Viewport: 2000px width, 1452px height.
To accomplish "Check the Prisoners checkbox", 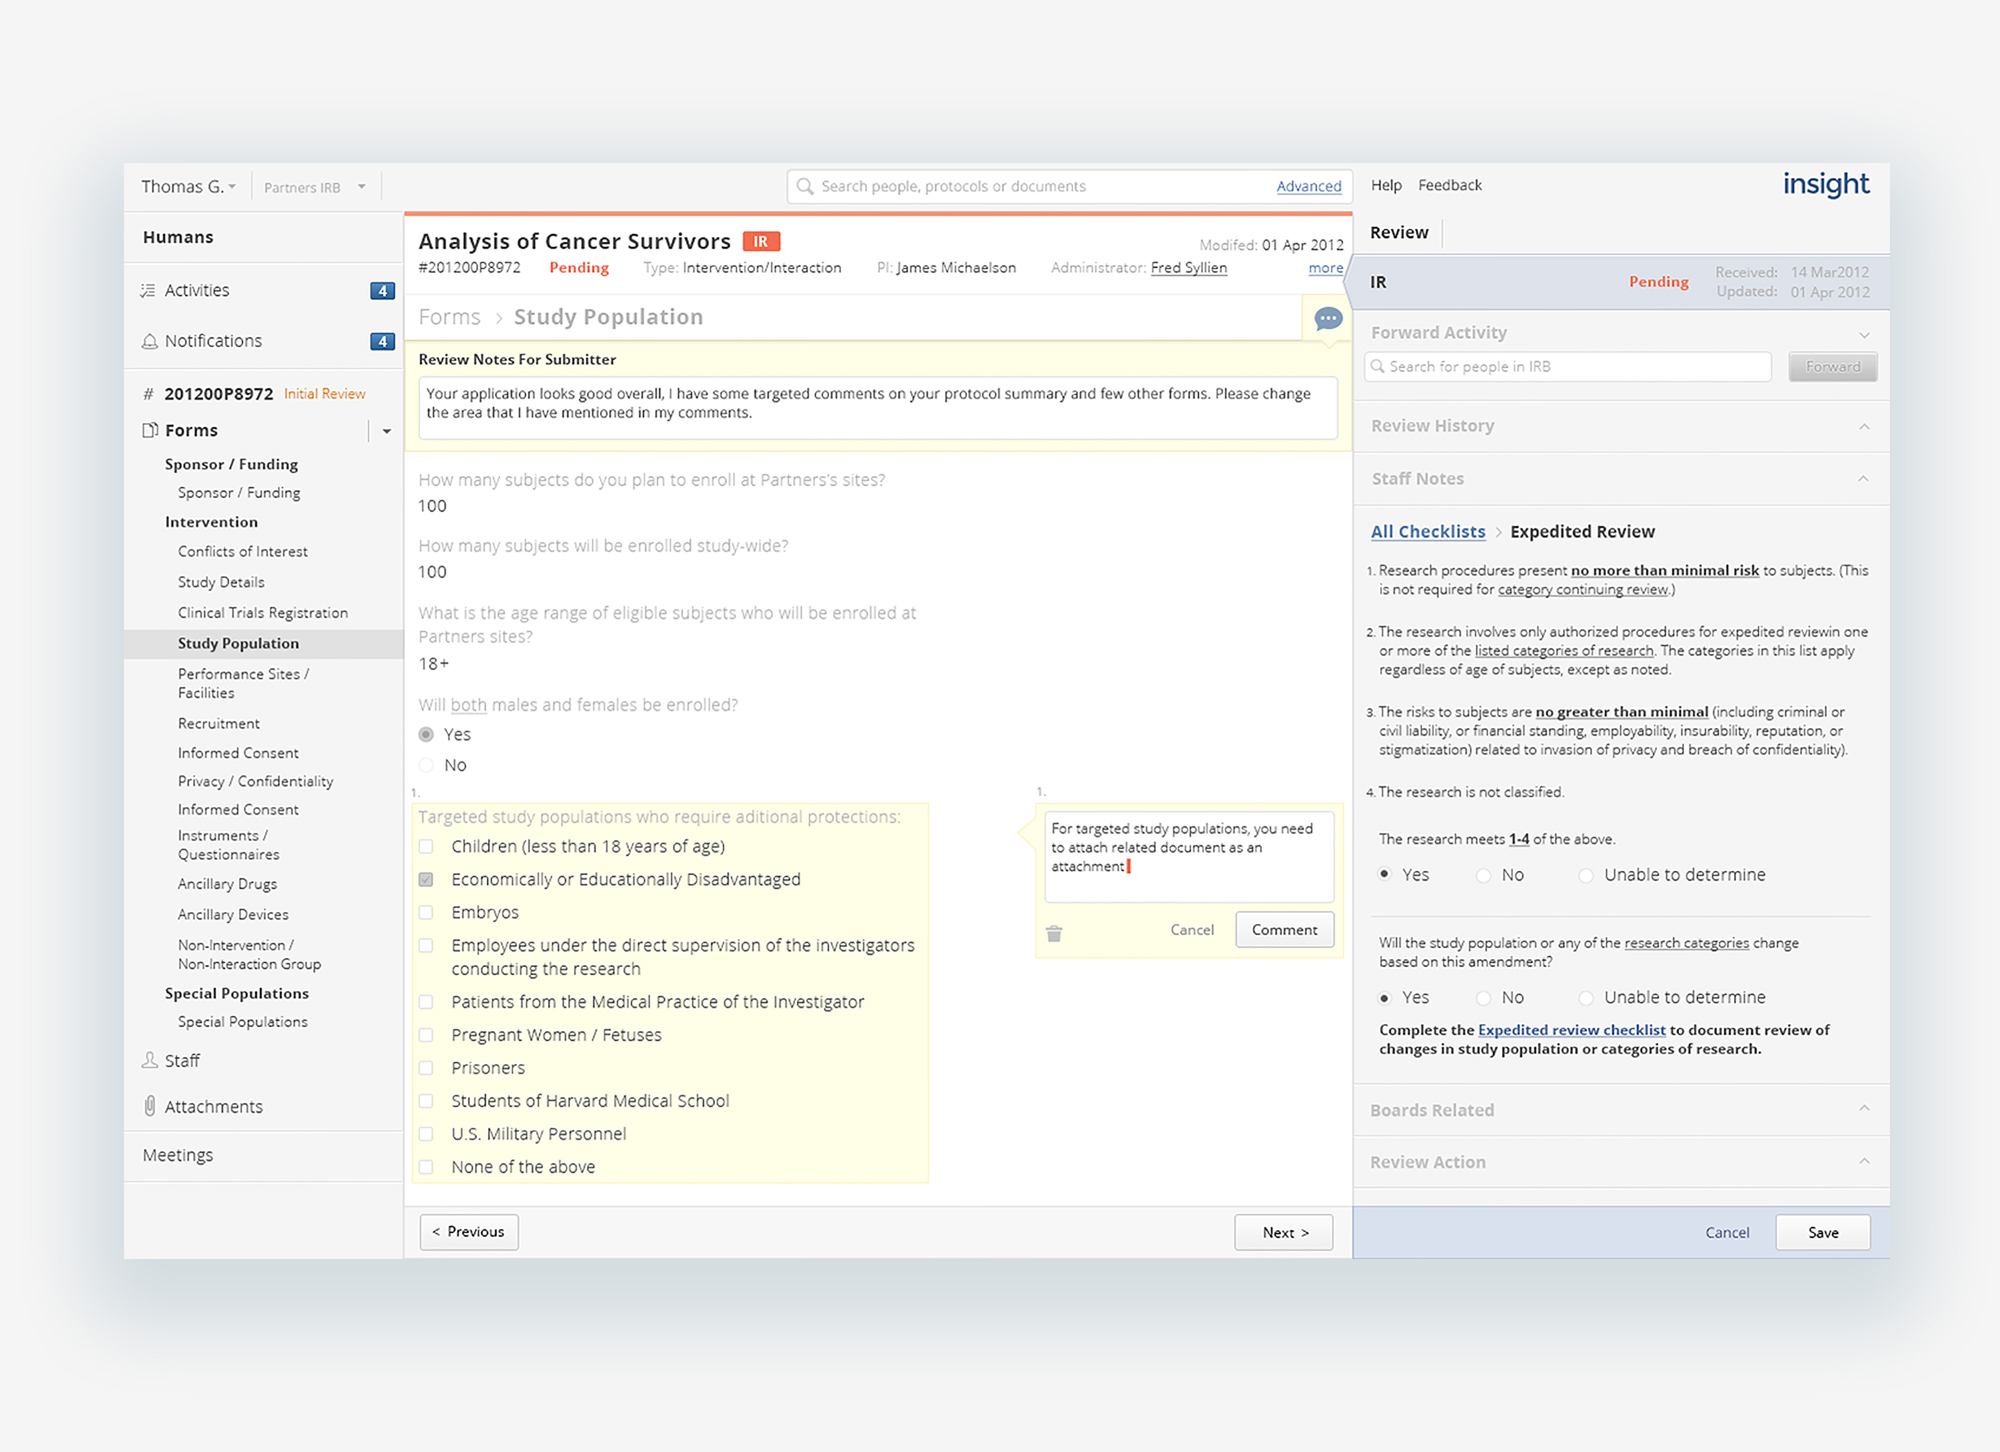I will pyautogui.click(x=426, y=1068).
